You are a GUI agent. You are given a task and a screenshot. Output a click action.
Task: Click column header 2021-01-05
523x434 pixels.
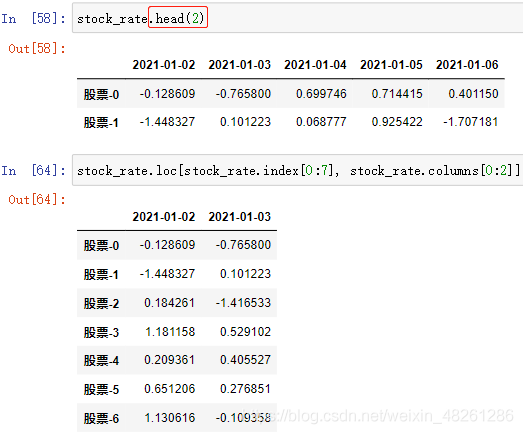coord(391,65)
